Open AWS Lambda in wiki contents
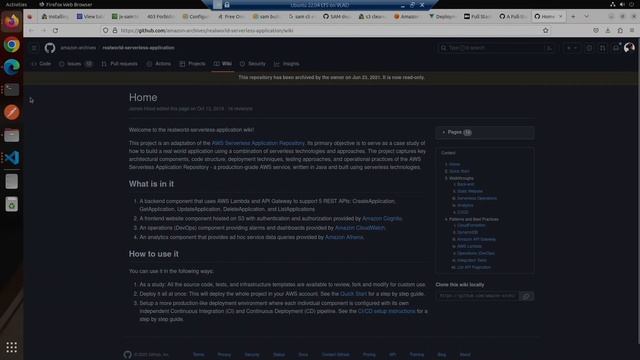 click(x=469, y=246)
